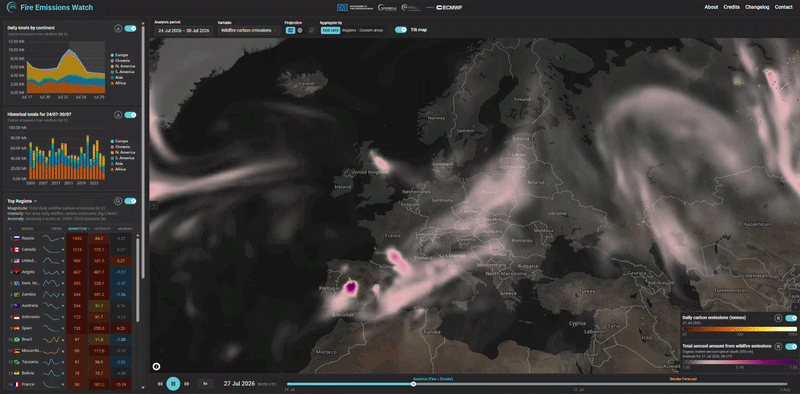Click download icon in Daily totals panel
The image size is (800, 394).
coord(118,29)
